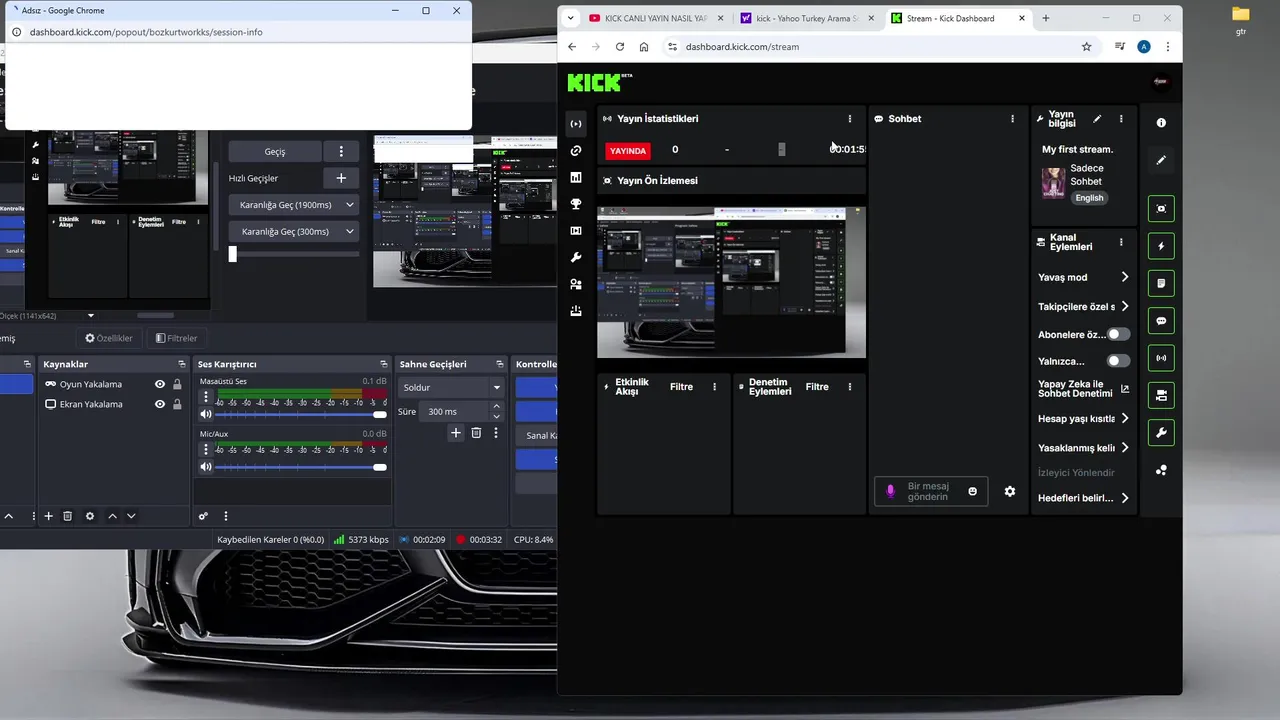Open Yapay Zeka ile Sohbet Denetimi link

click(x=1083, y=389)
